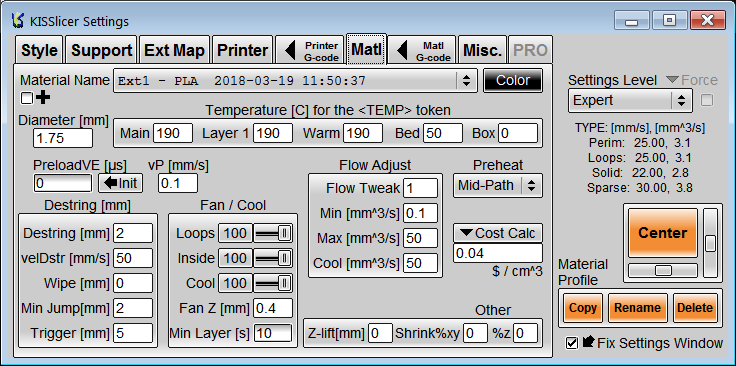Click the Flow Adjust Cool field

420,263
